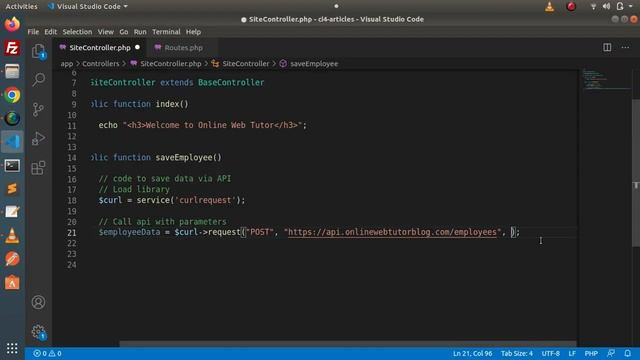Open the Help menu
Screen dimensions: 640x360
coord(193,32)
